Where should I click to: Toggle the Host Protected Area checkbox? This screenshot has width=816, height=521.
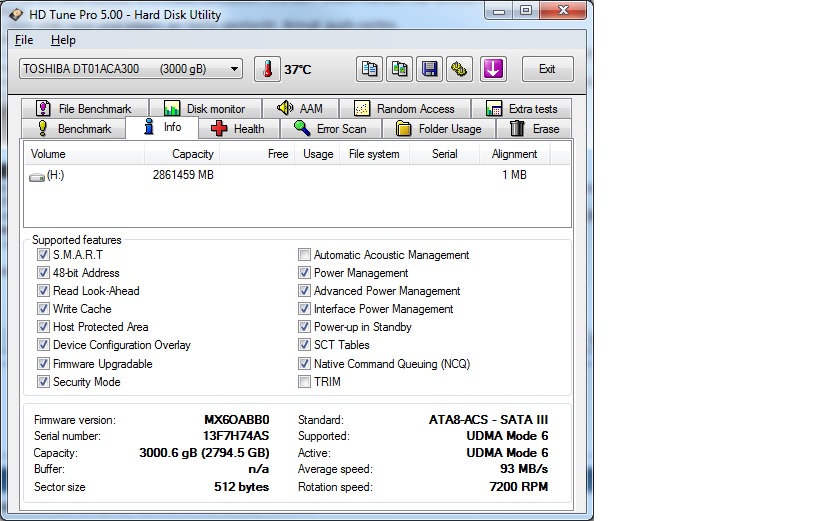pyautogui.click(x=43, y=326)
